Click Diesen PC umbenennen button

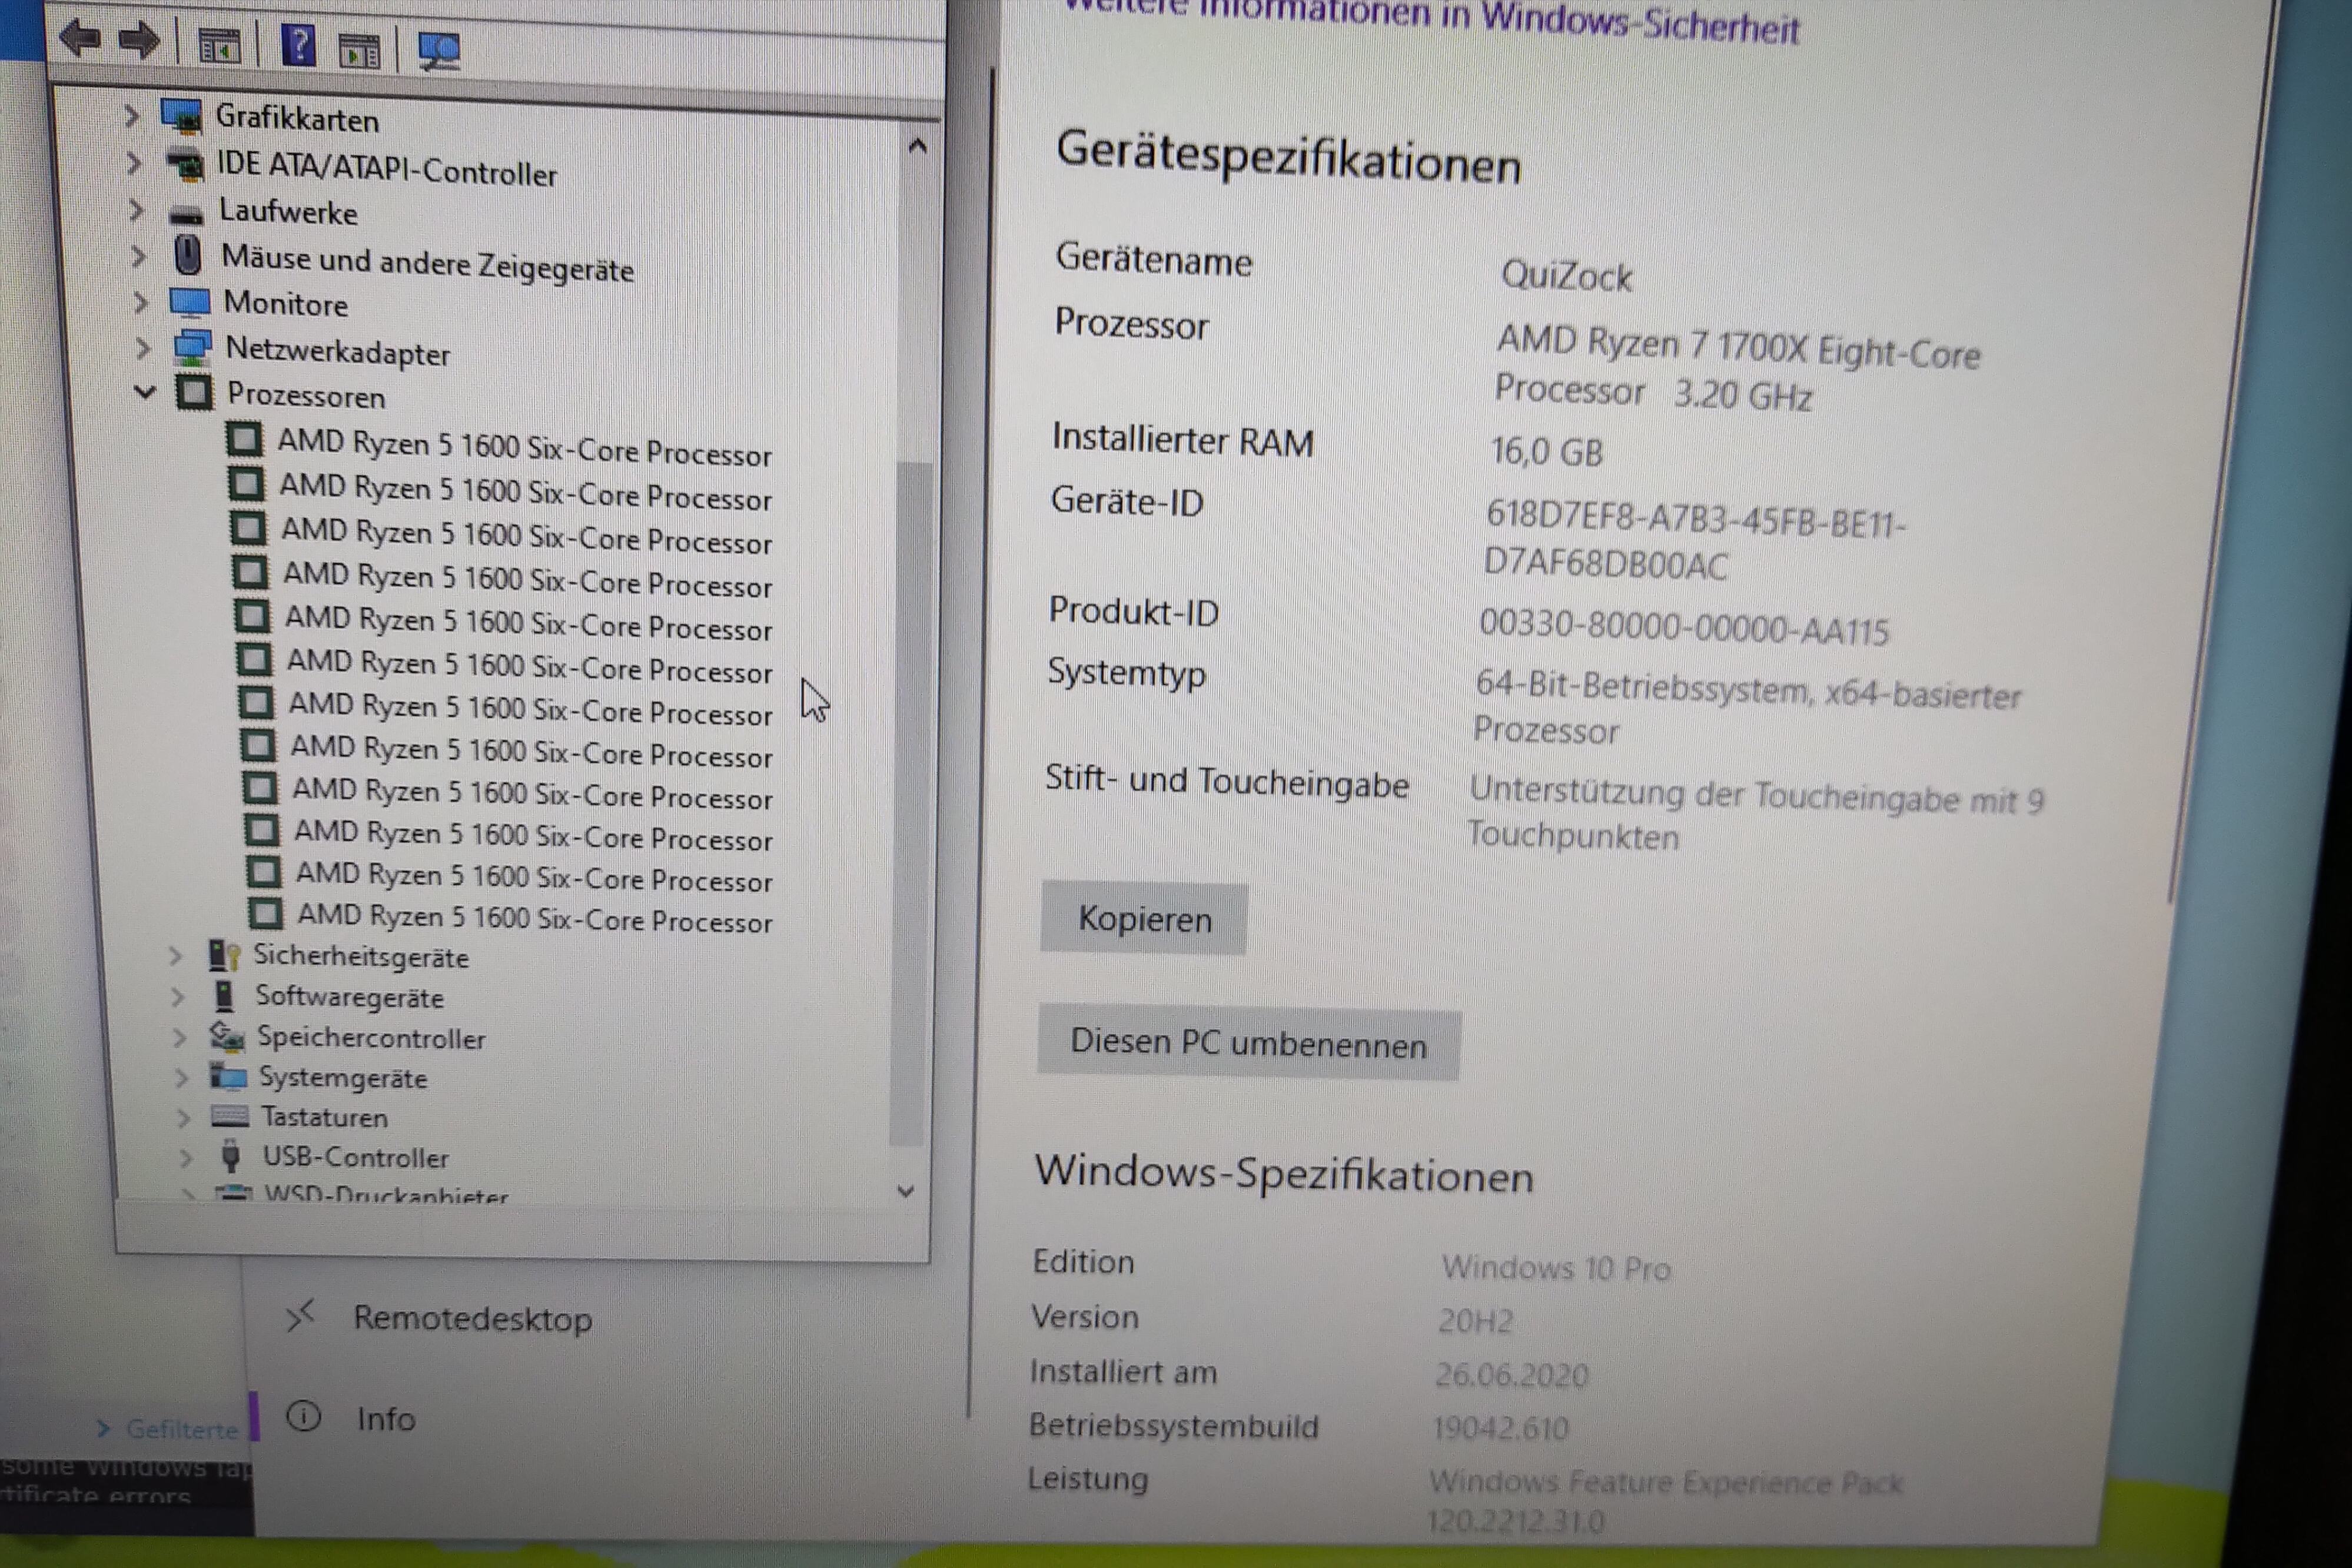pyautogui.click(x=1248, y=1043)
